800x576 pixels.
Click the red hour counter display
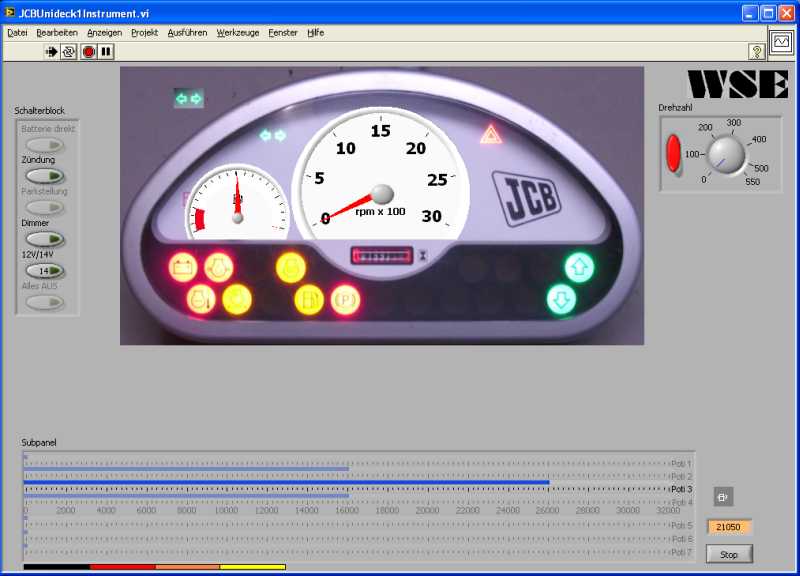coord(382,256)
